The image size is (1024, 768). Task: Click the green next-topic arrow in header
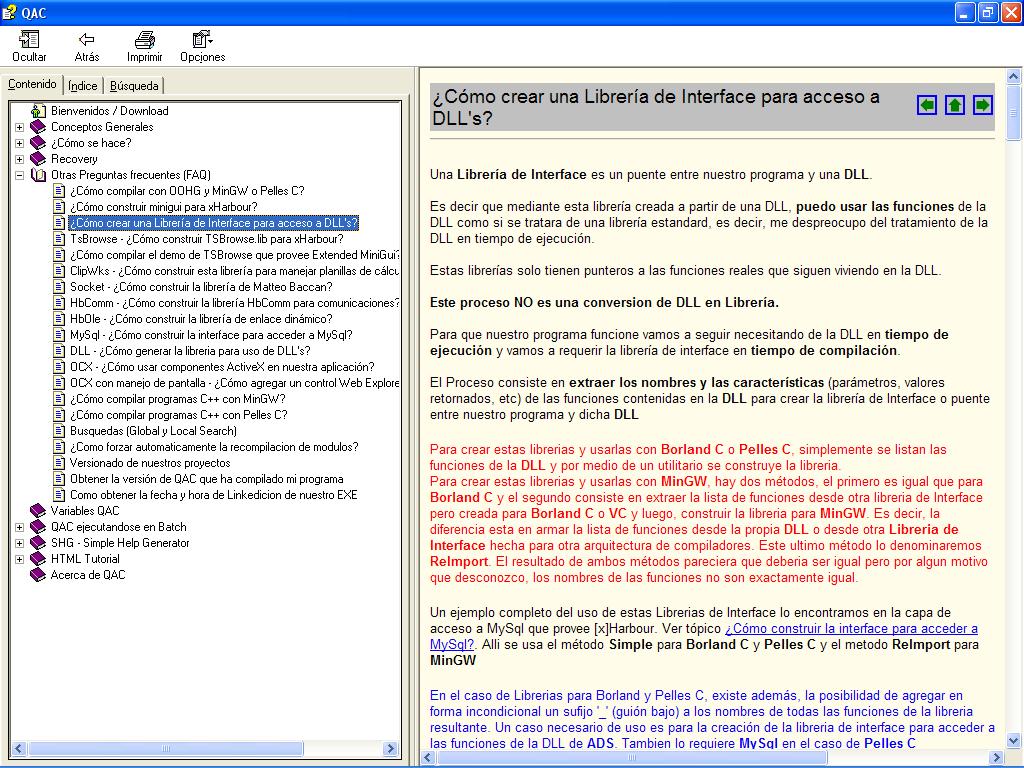982,104
